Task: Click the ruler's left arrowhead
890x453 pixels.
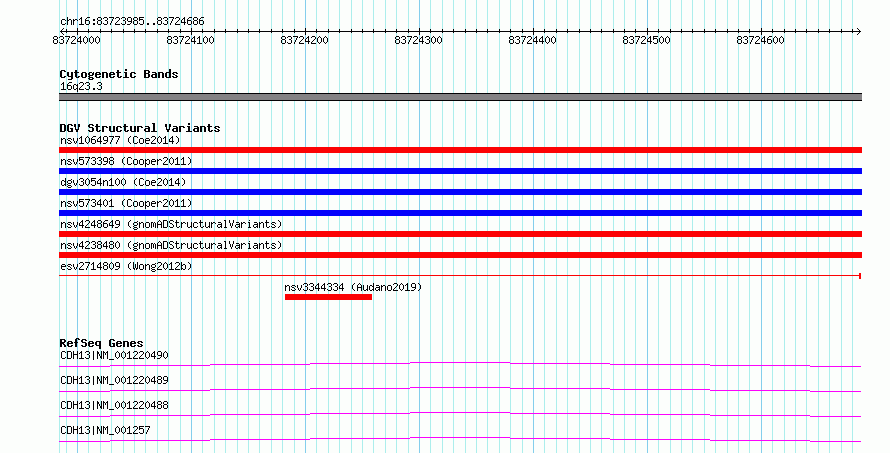Action: [x=62, y=31]
